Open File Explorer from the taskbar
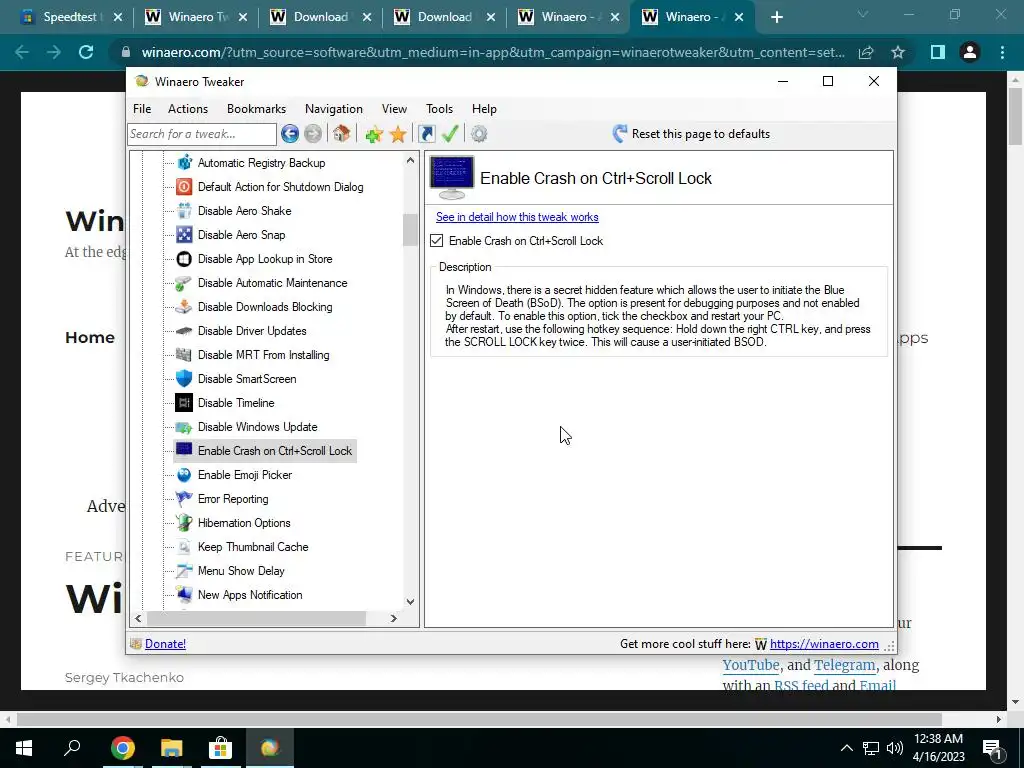Viewport: 1024px width, 768px height. point(171,748)
